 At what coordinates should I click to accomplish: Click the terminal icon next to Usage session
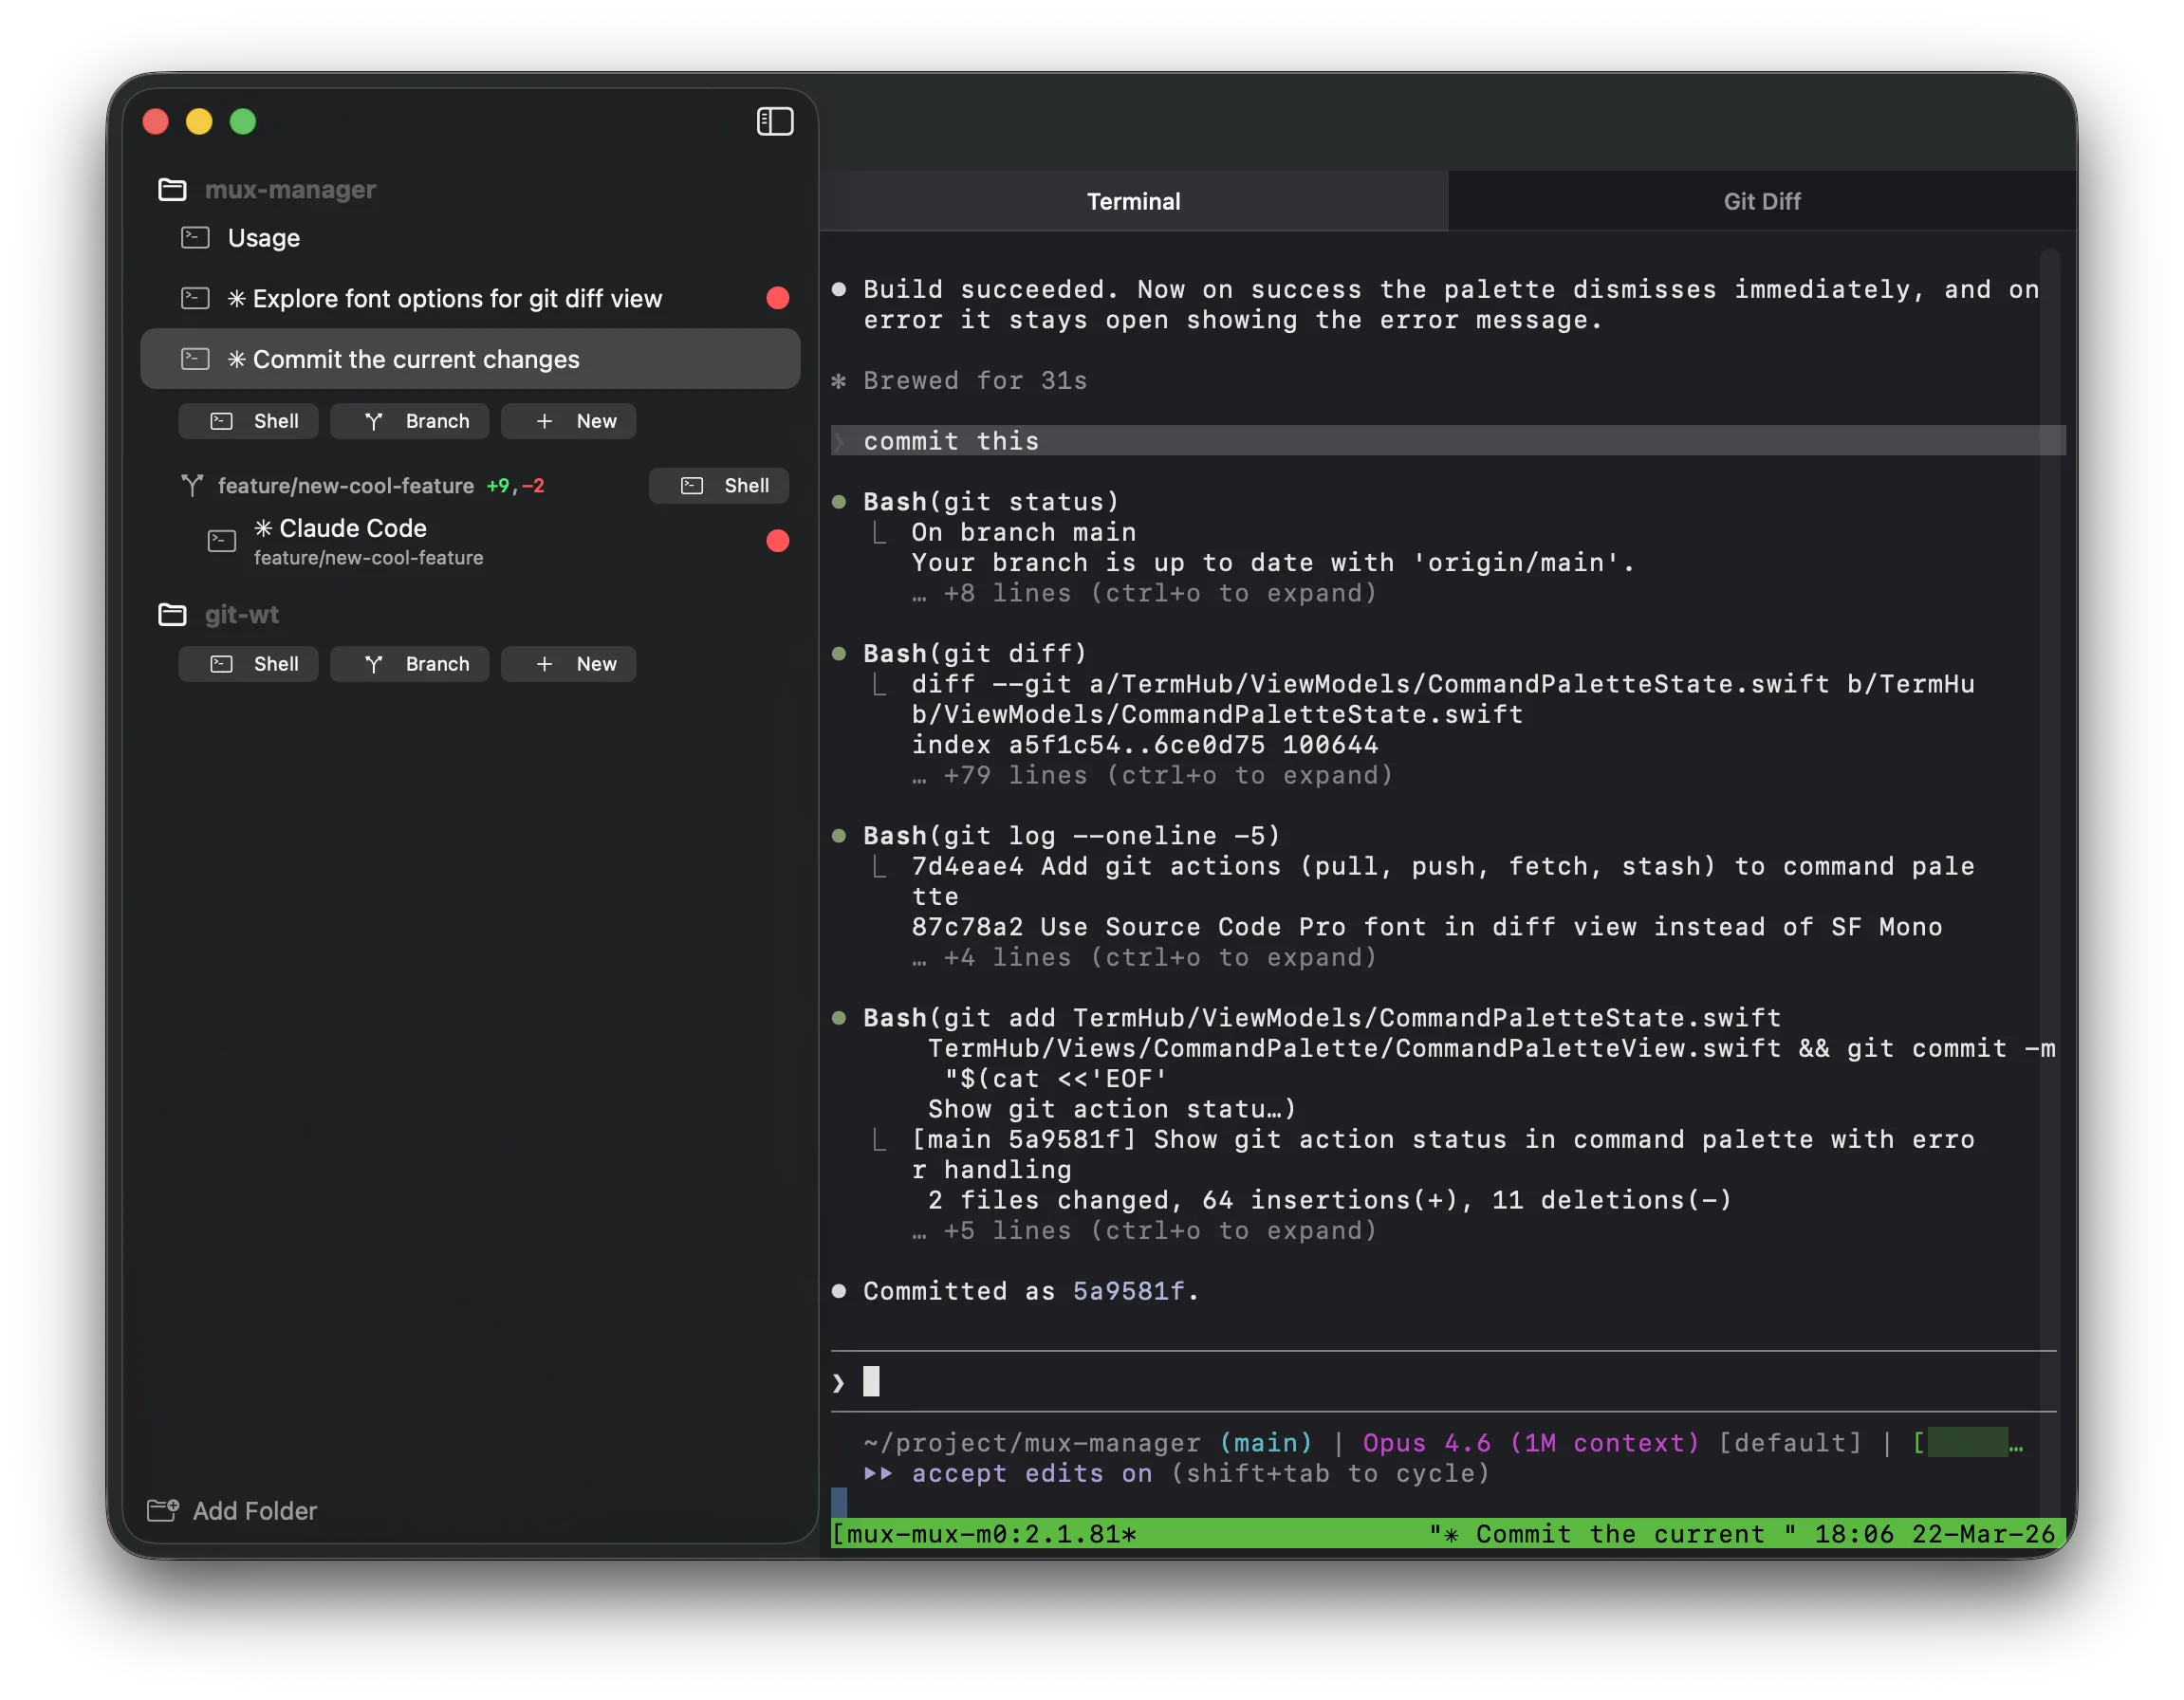[195, 238]
